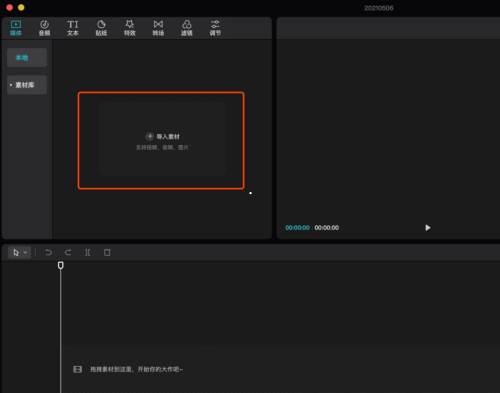The height and width of the screenshot is (393, 500).
Task: Open the 转场 transitions tab
Action: point(158,28)
